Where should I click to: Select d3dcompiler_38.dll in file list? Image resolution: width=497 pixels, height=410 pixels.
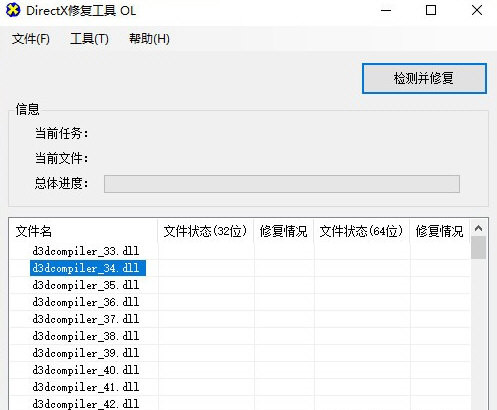(86, 336)
